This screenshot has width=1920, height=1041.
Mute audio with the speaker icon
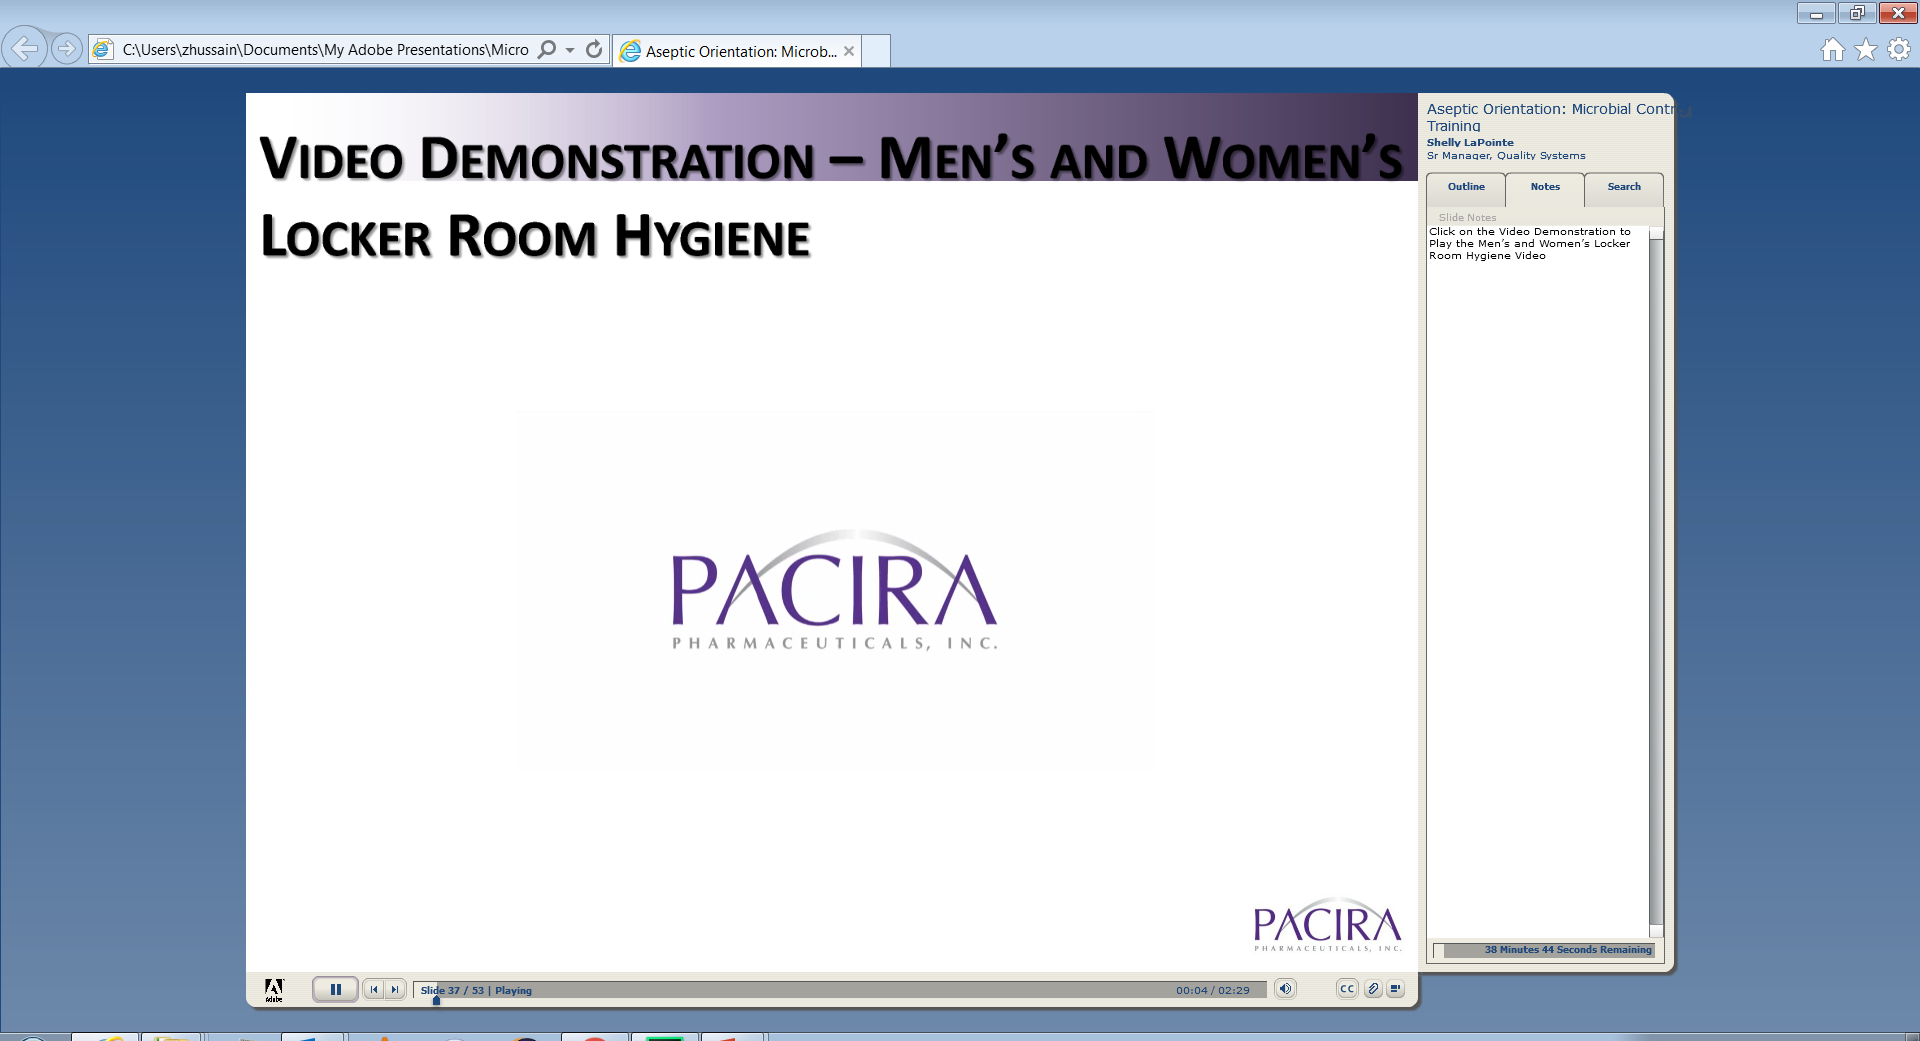pos(1285,989)
